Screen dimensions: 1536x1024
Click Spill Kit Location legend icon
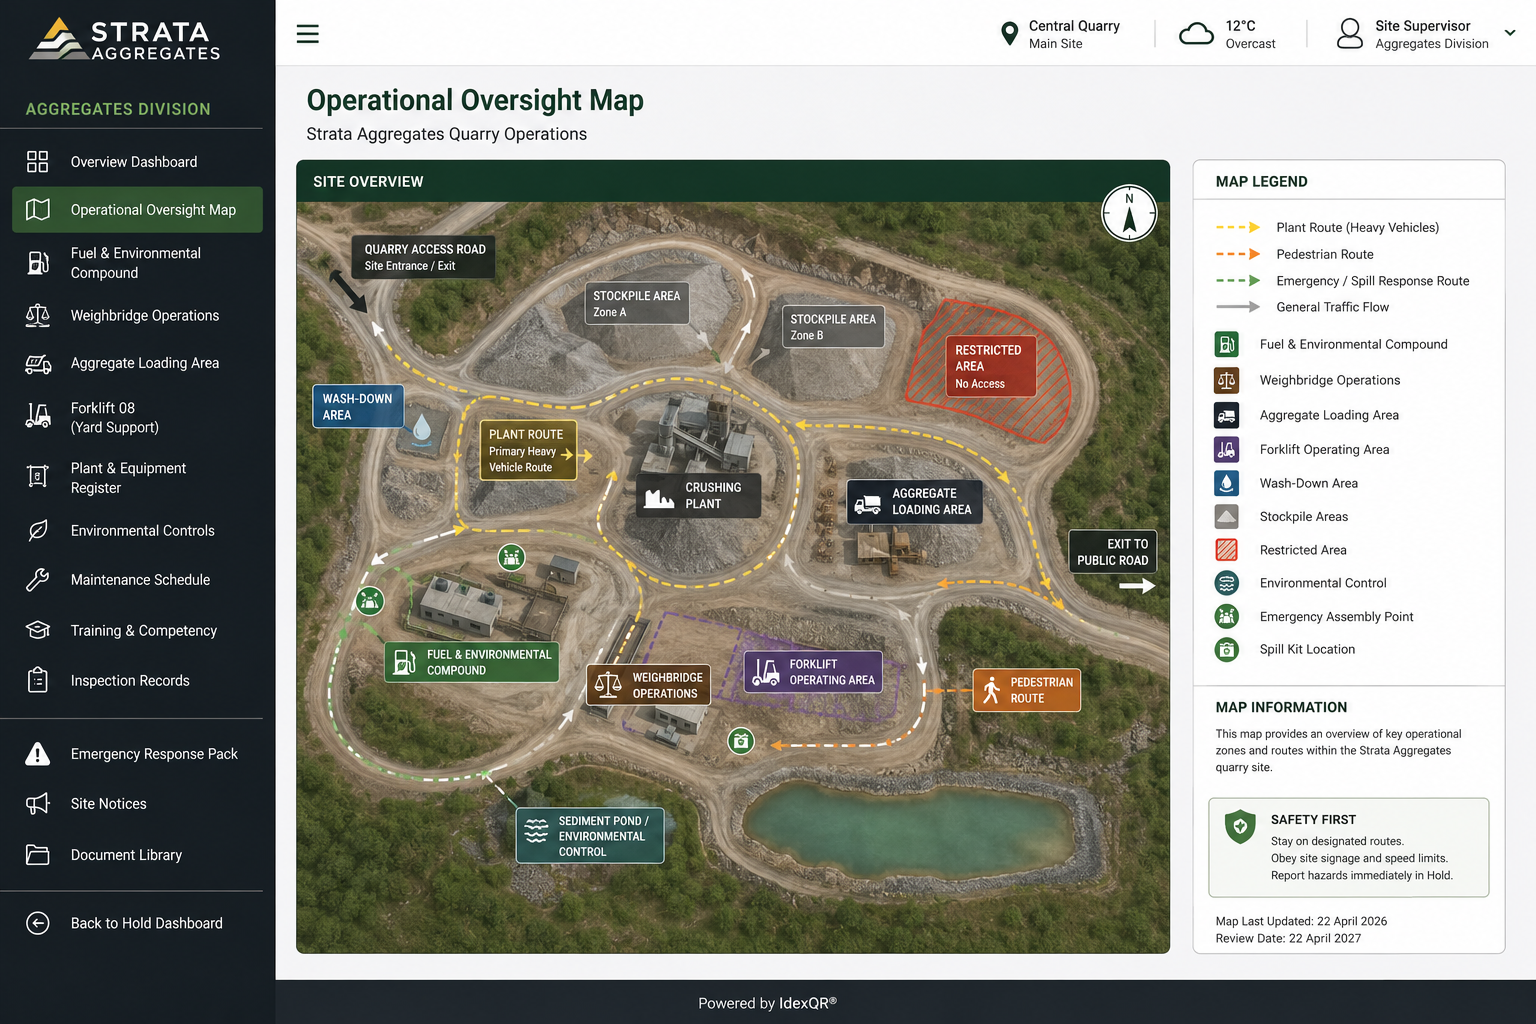click(x=1227, y=650)
